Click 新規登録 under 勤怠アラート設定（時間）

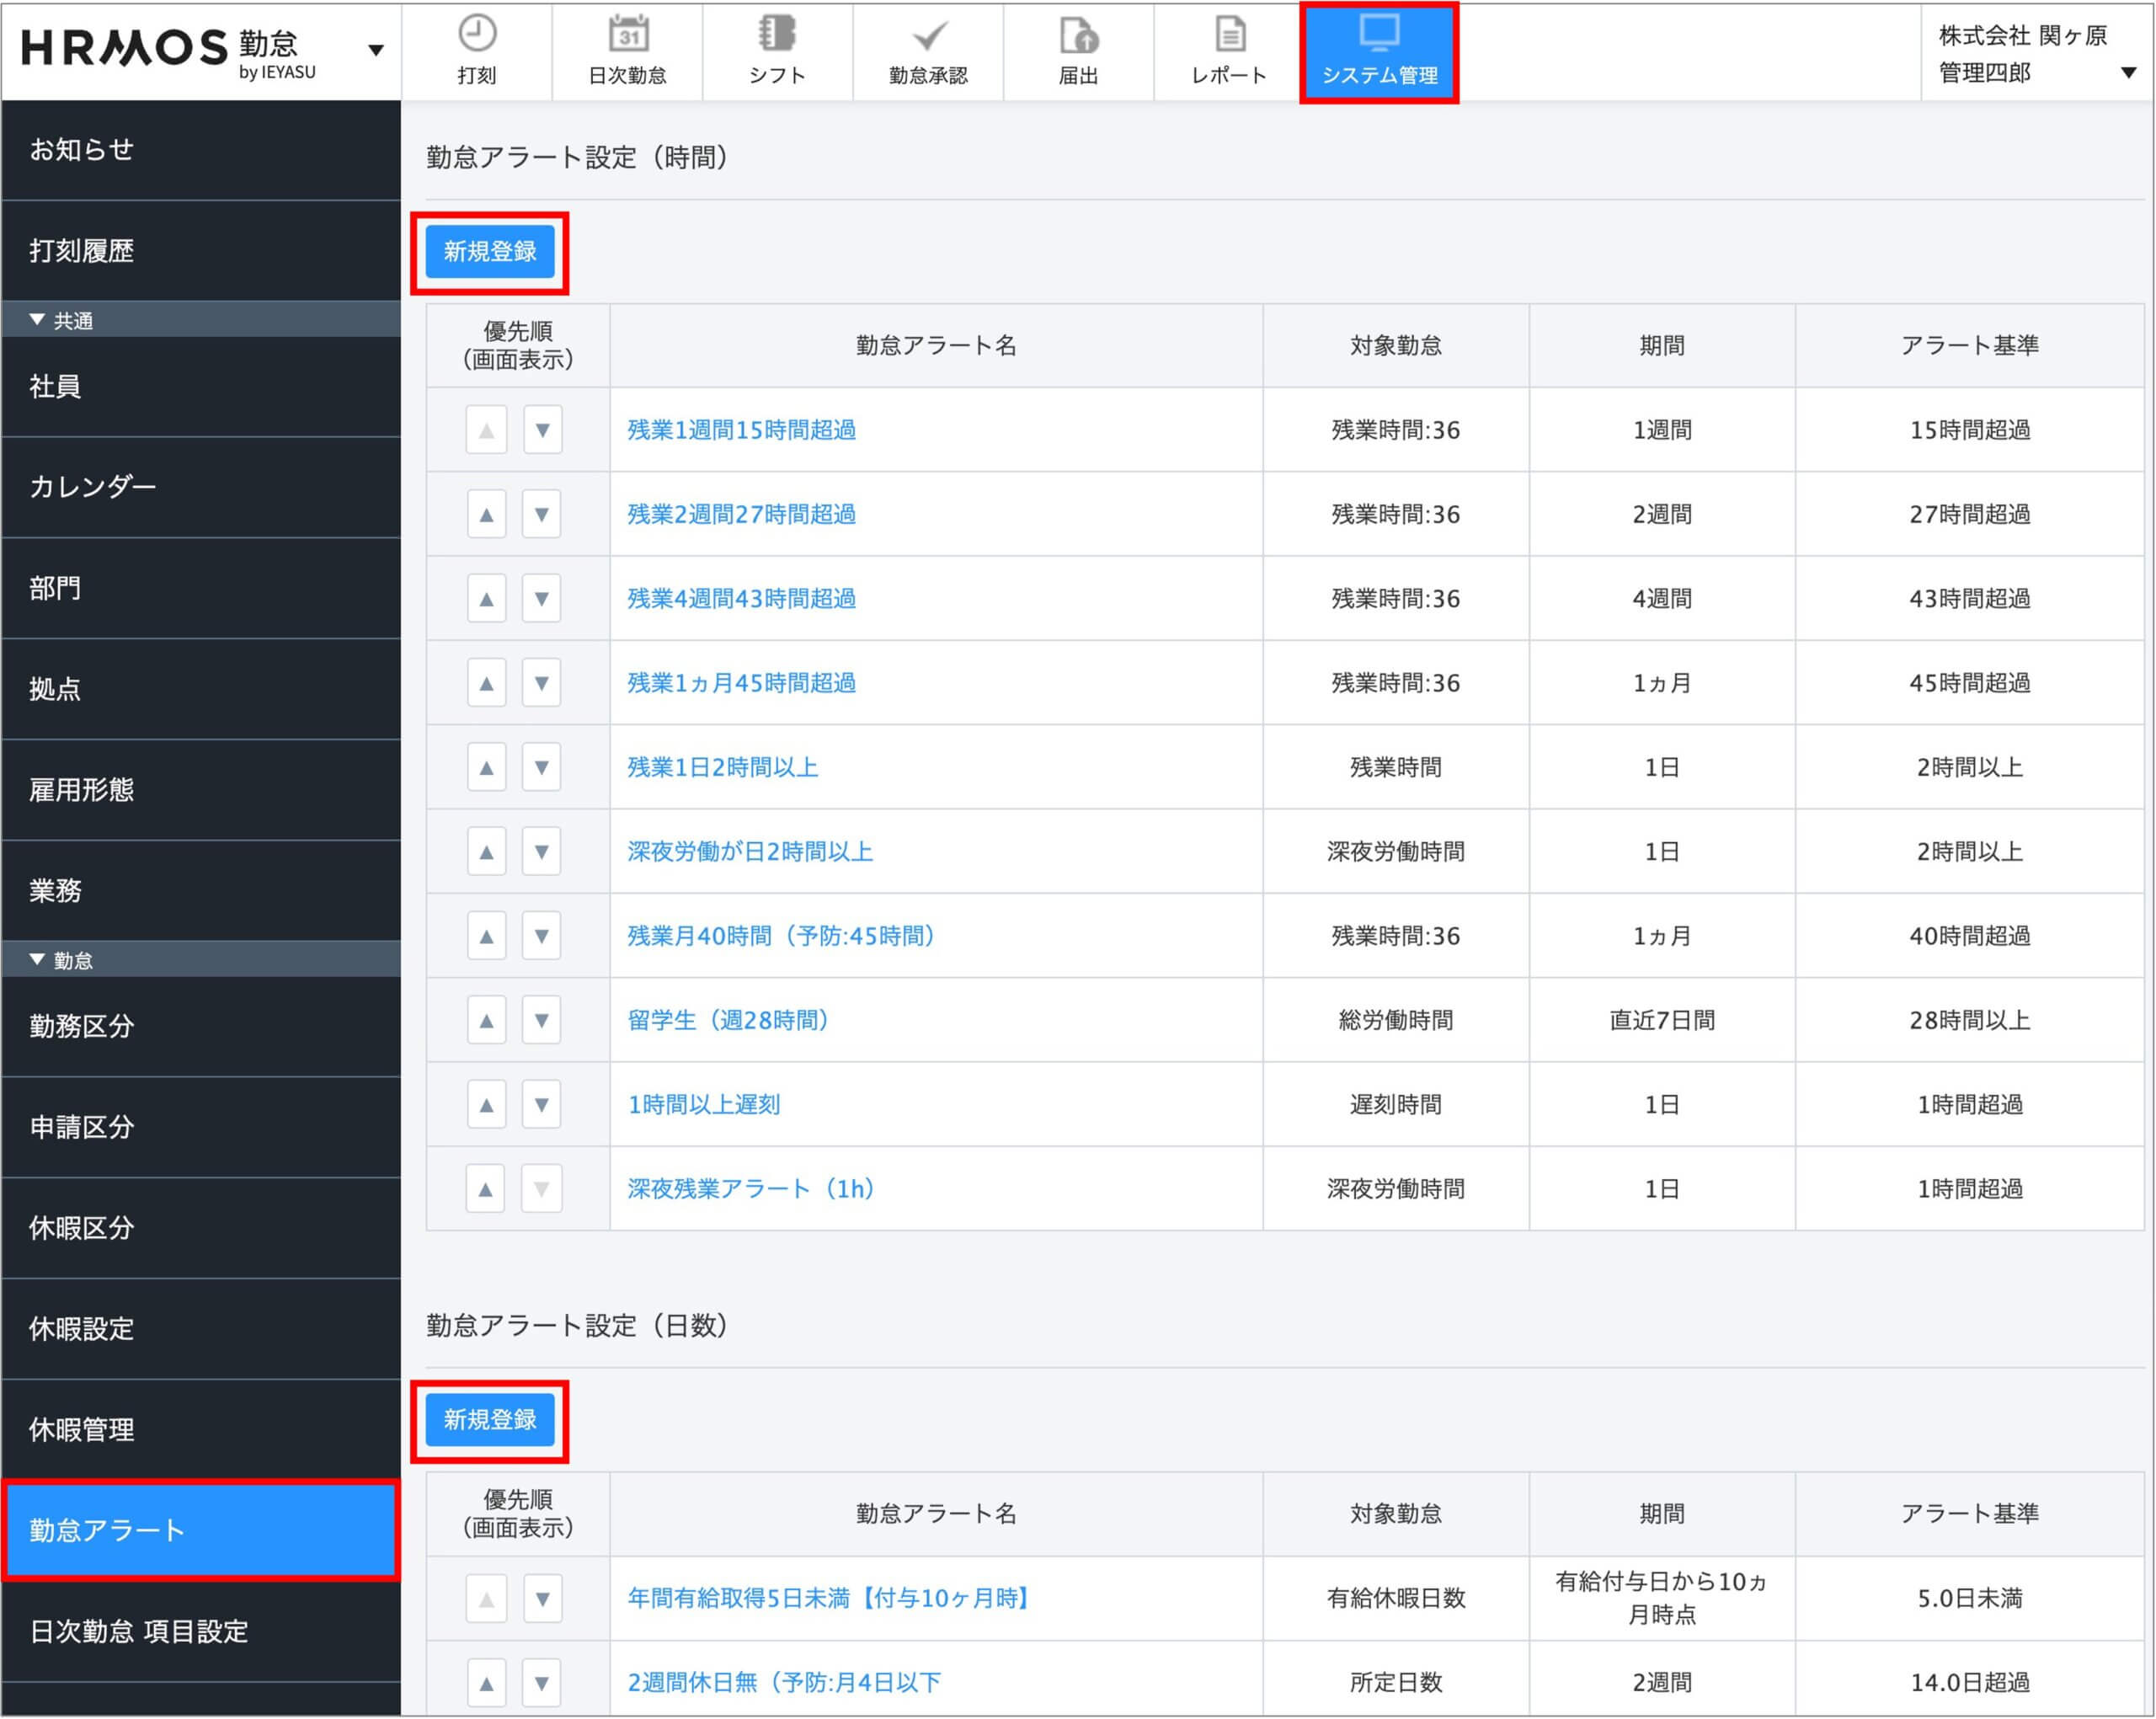[x=489, y=252]
